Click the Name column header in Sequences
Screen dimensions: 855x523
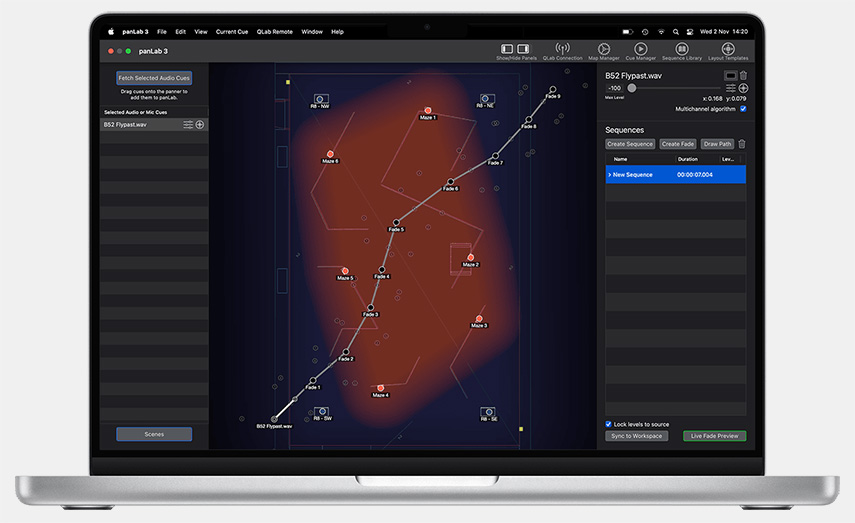click(621, 159)
